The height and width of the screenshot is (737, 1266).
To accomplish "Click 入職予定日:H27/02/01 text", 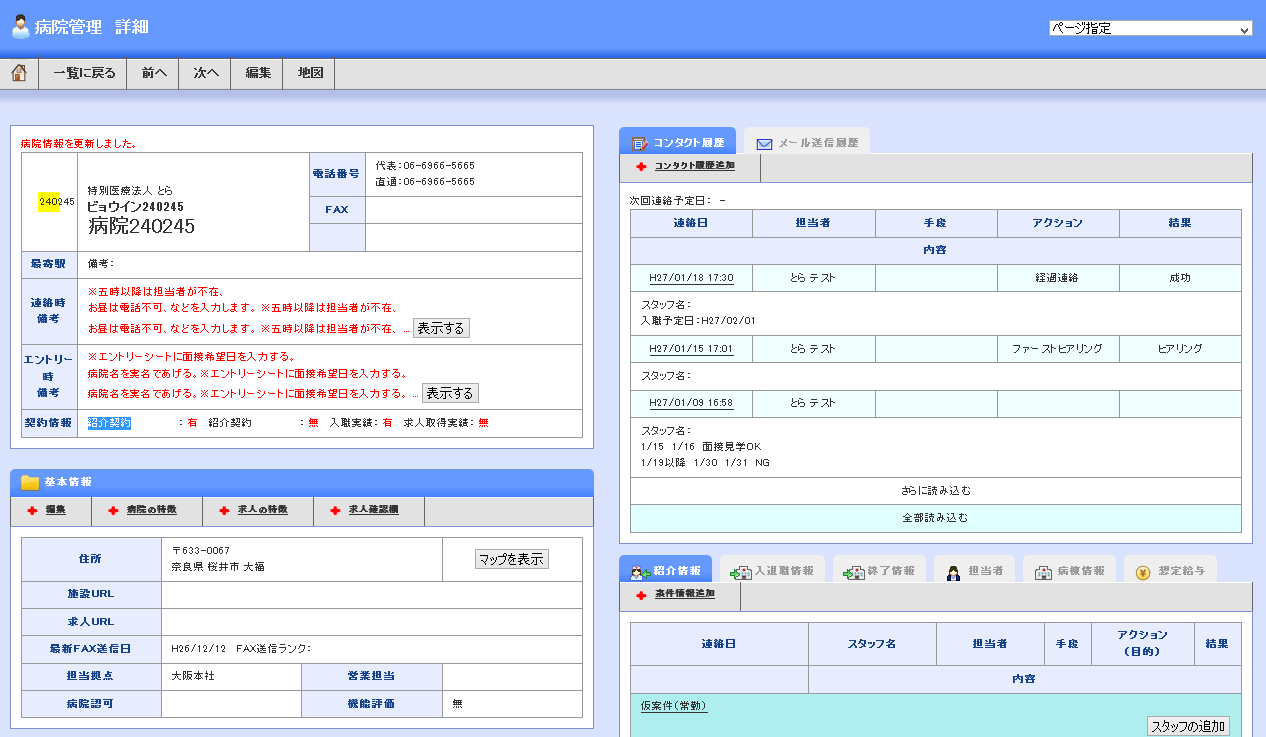I will tap(698, 321).
